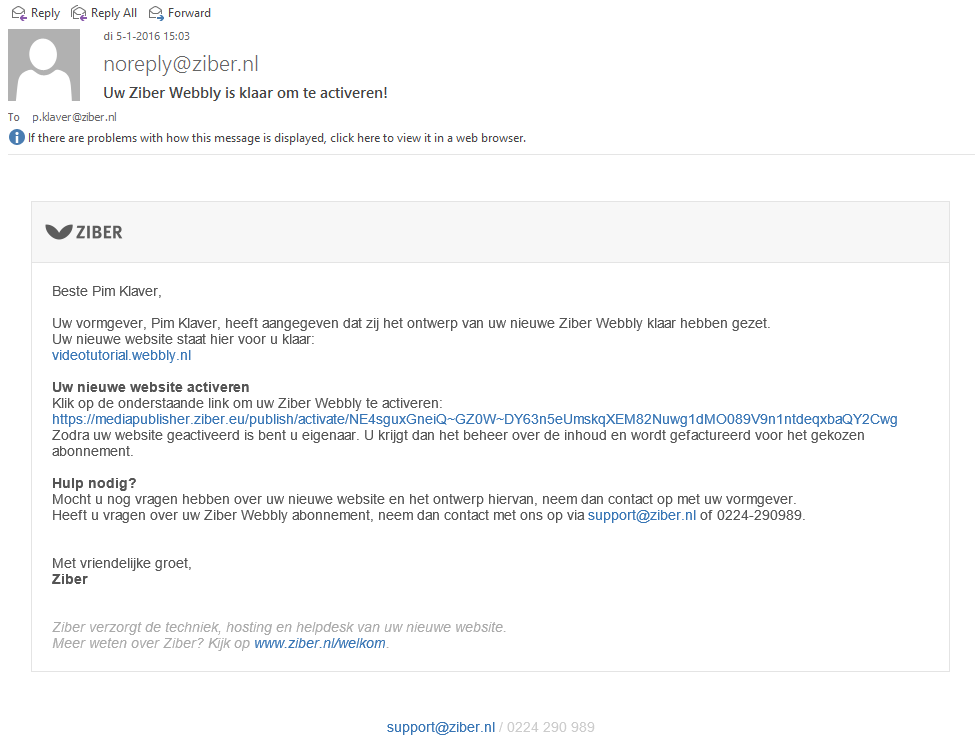Open the mediapublisher activation link
This screenshot has width=975, height=741.
click(x=474, y=420)
